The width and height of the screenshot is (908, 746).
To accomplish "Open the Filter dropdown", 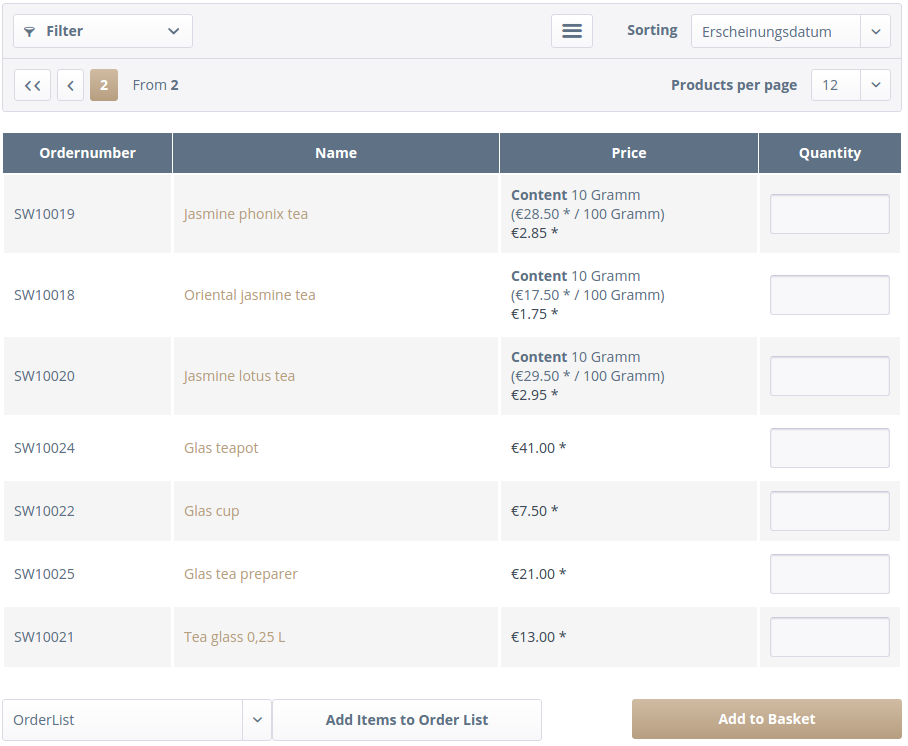I will tap(102, 31).
